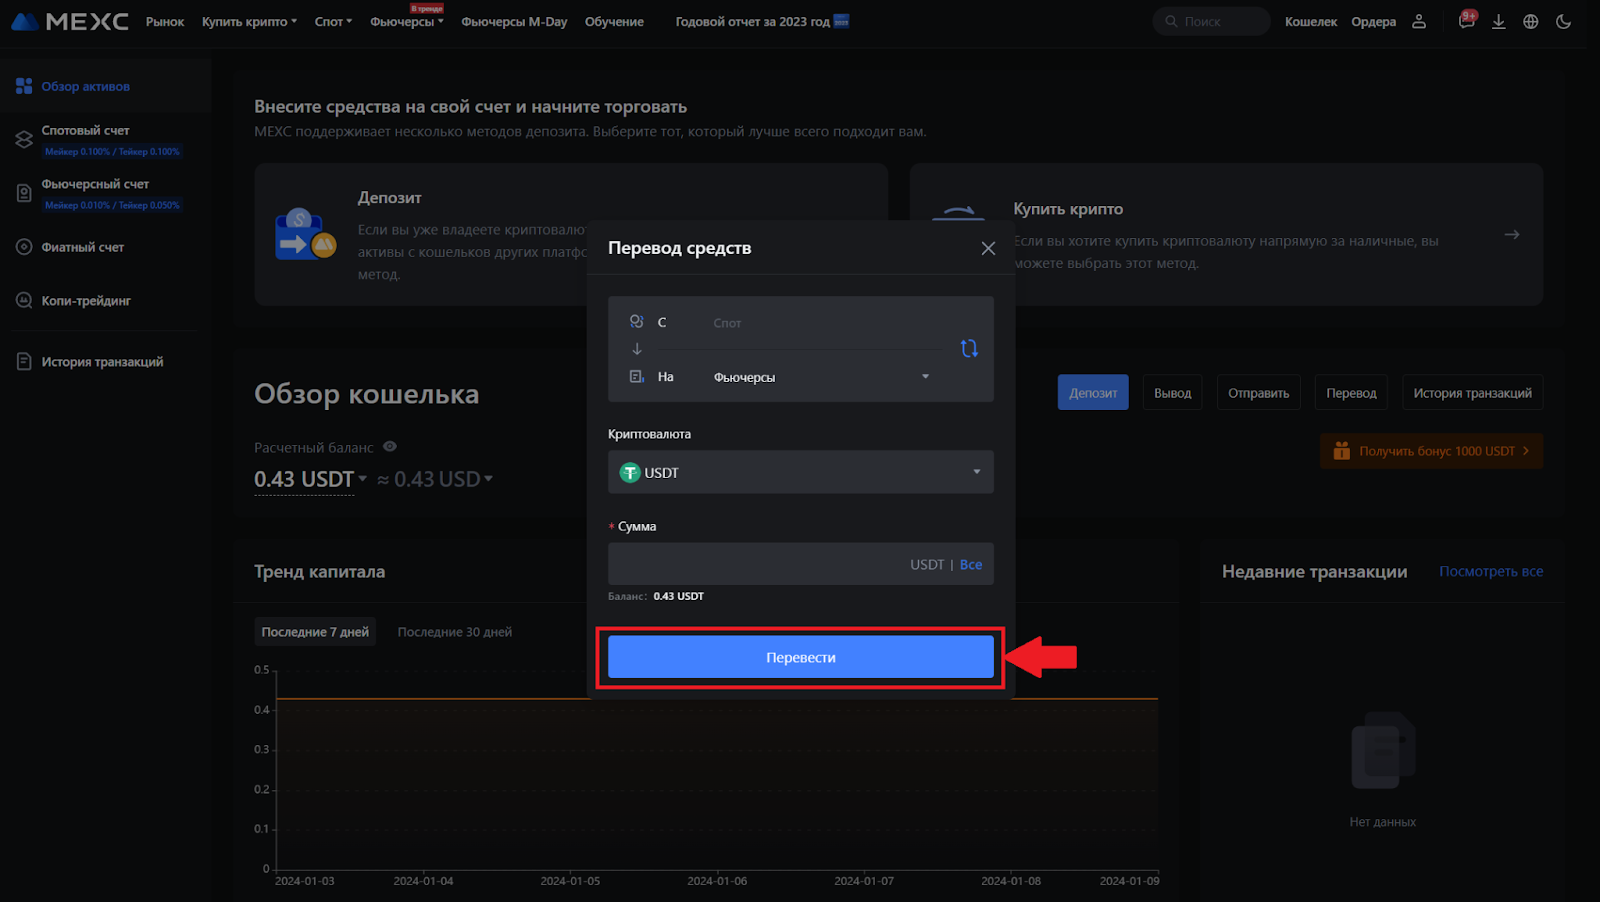Viewport: 1600px width, 902px height.
Task: Close the Перевод средств dialog
Action: (x=988, y=248)
